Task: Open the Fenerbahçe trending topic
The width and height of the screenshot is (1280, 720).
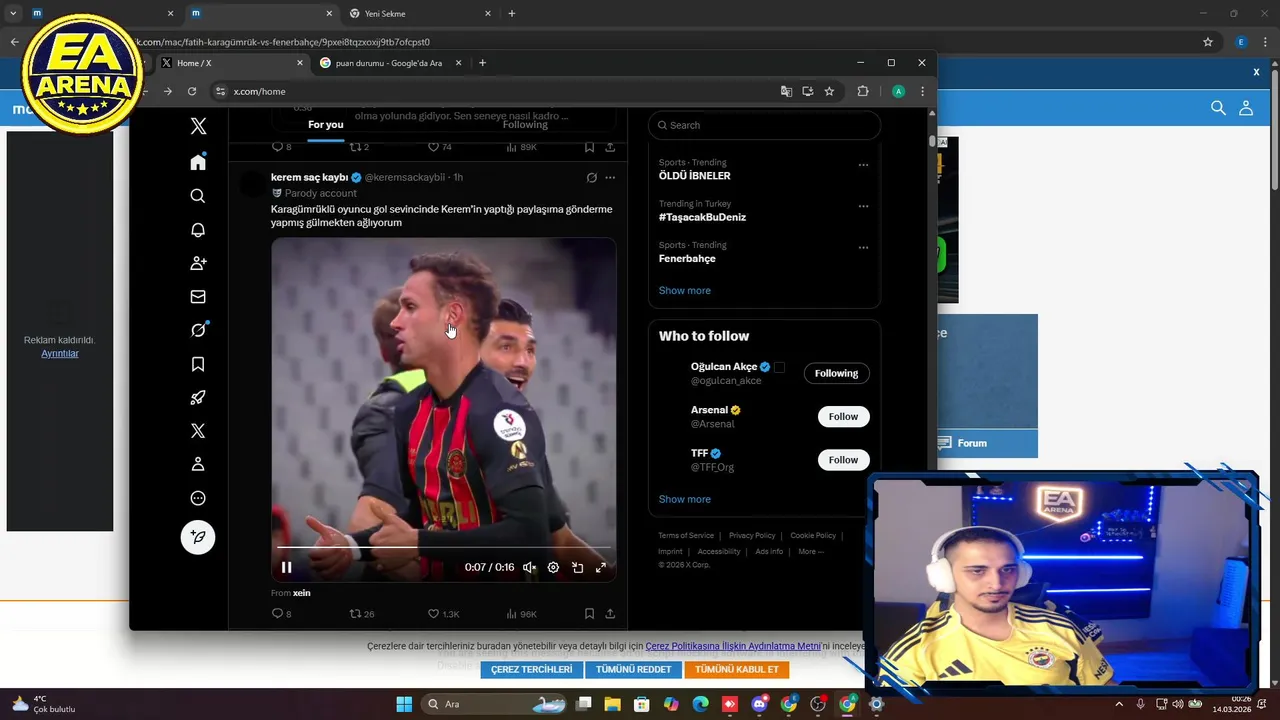Action: pyautogui.click(x=687, y=258)
